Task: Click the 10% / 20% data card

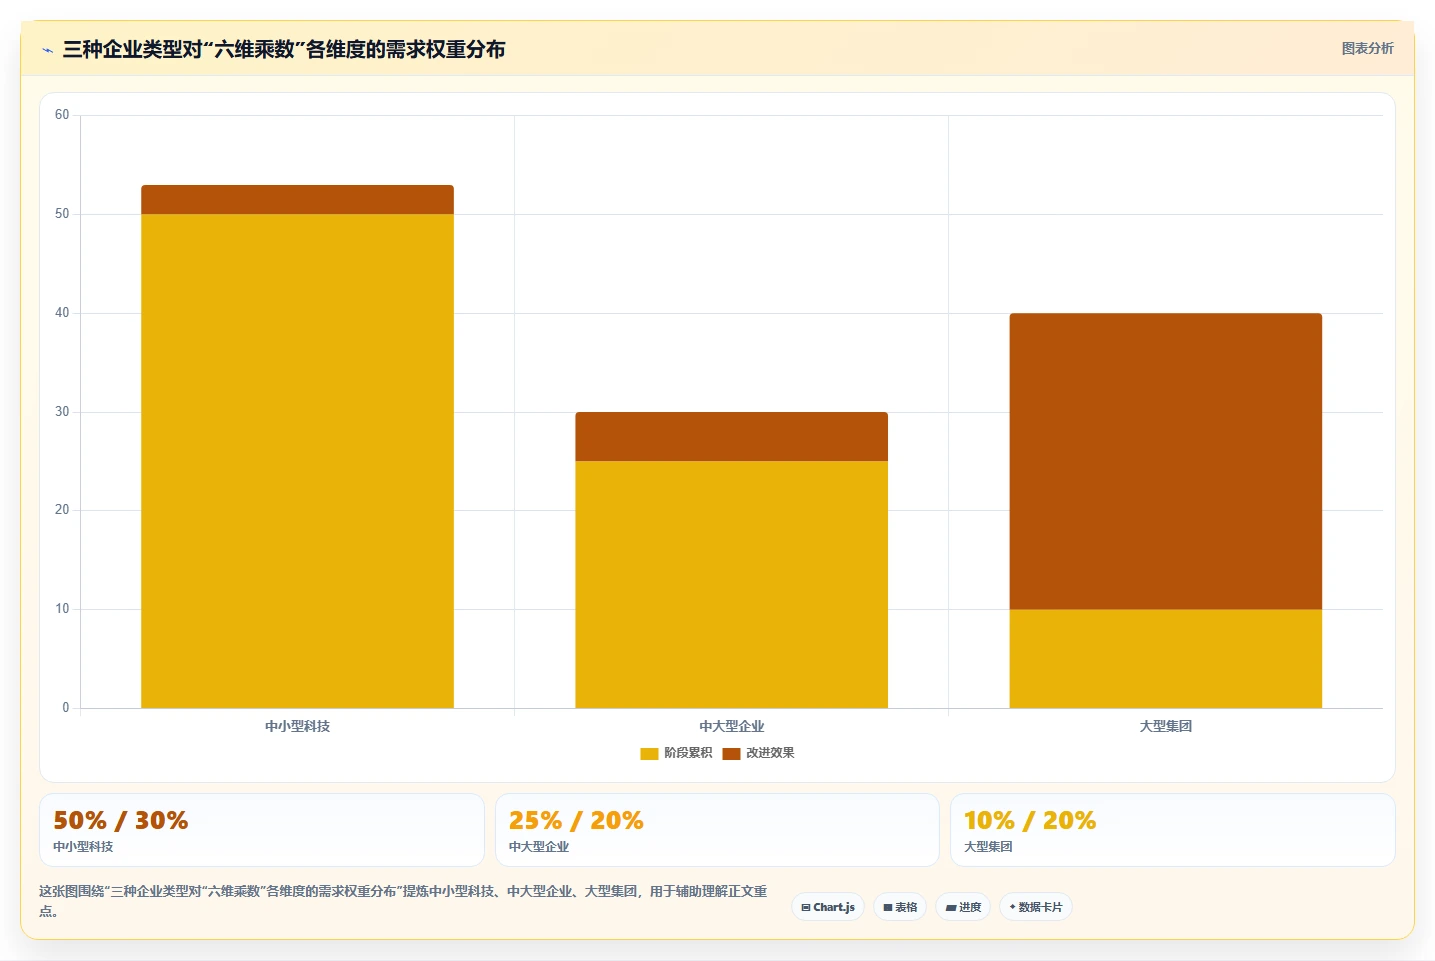Action: pos(1172,830)
